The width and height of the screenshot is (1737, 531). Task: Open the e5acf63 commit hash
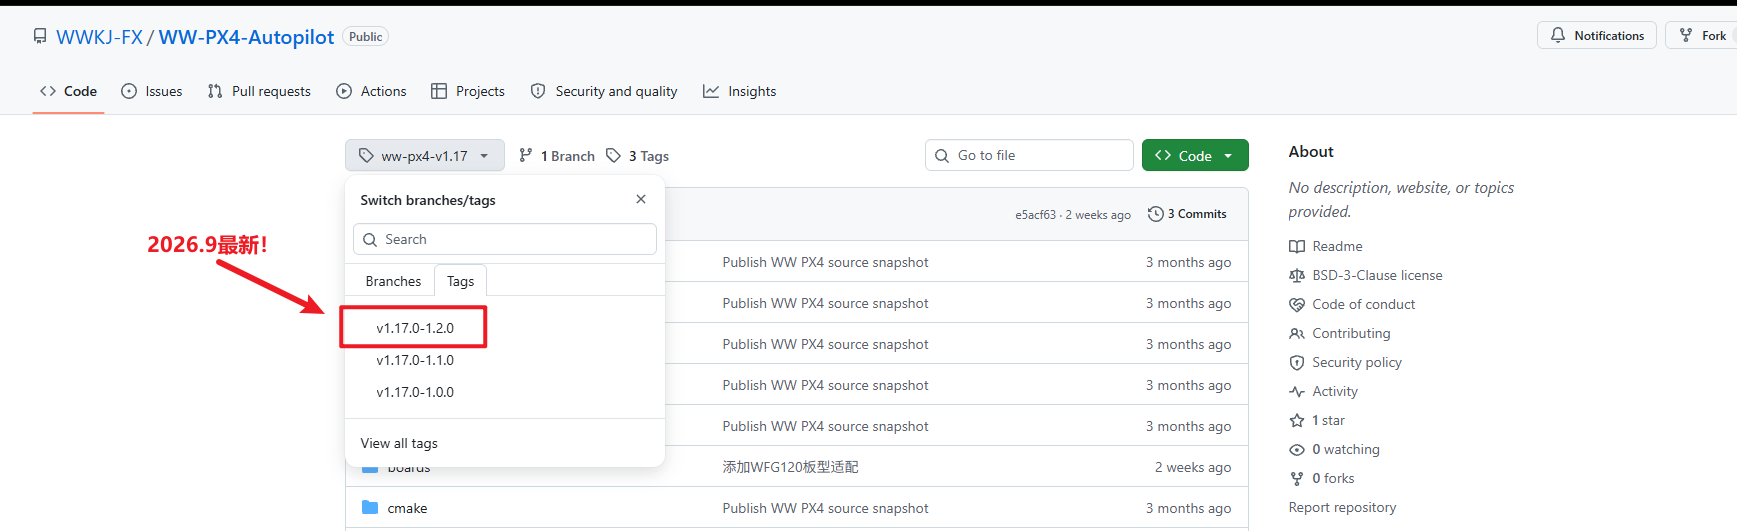(x=1036, y=215)
